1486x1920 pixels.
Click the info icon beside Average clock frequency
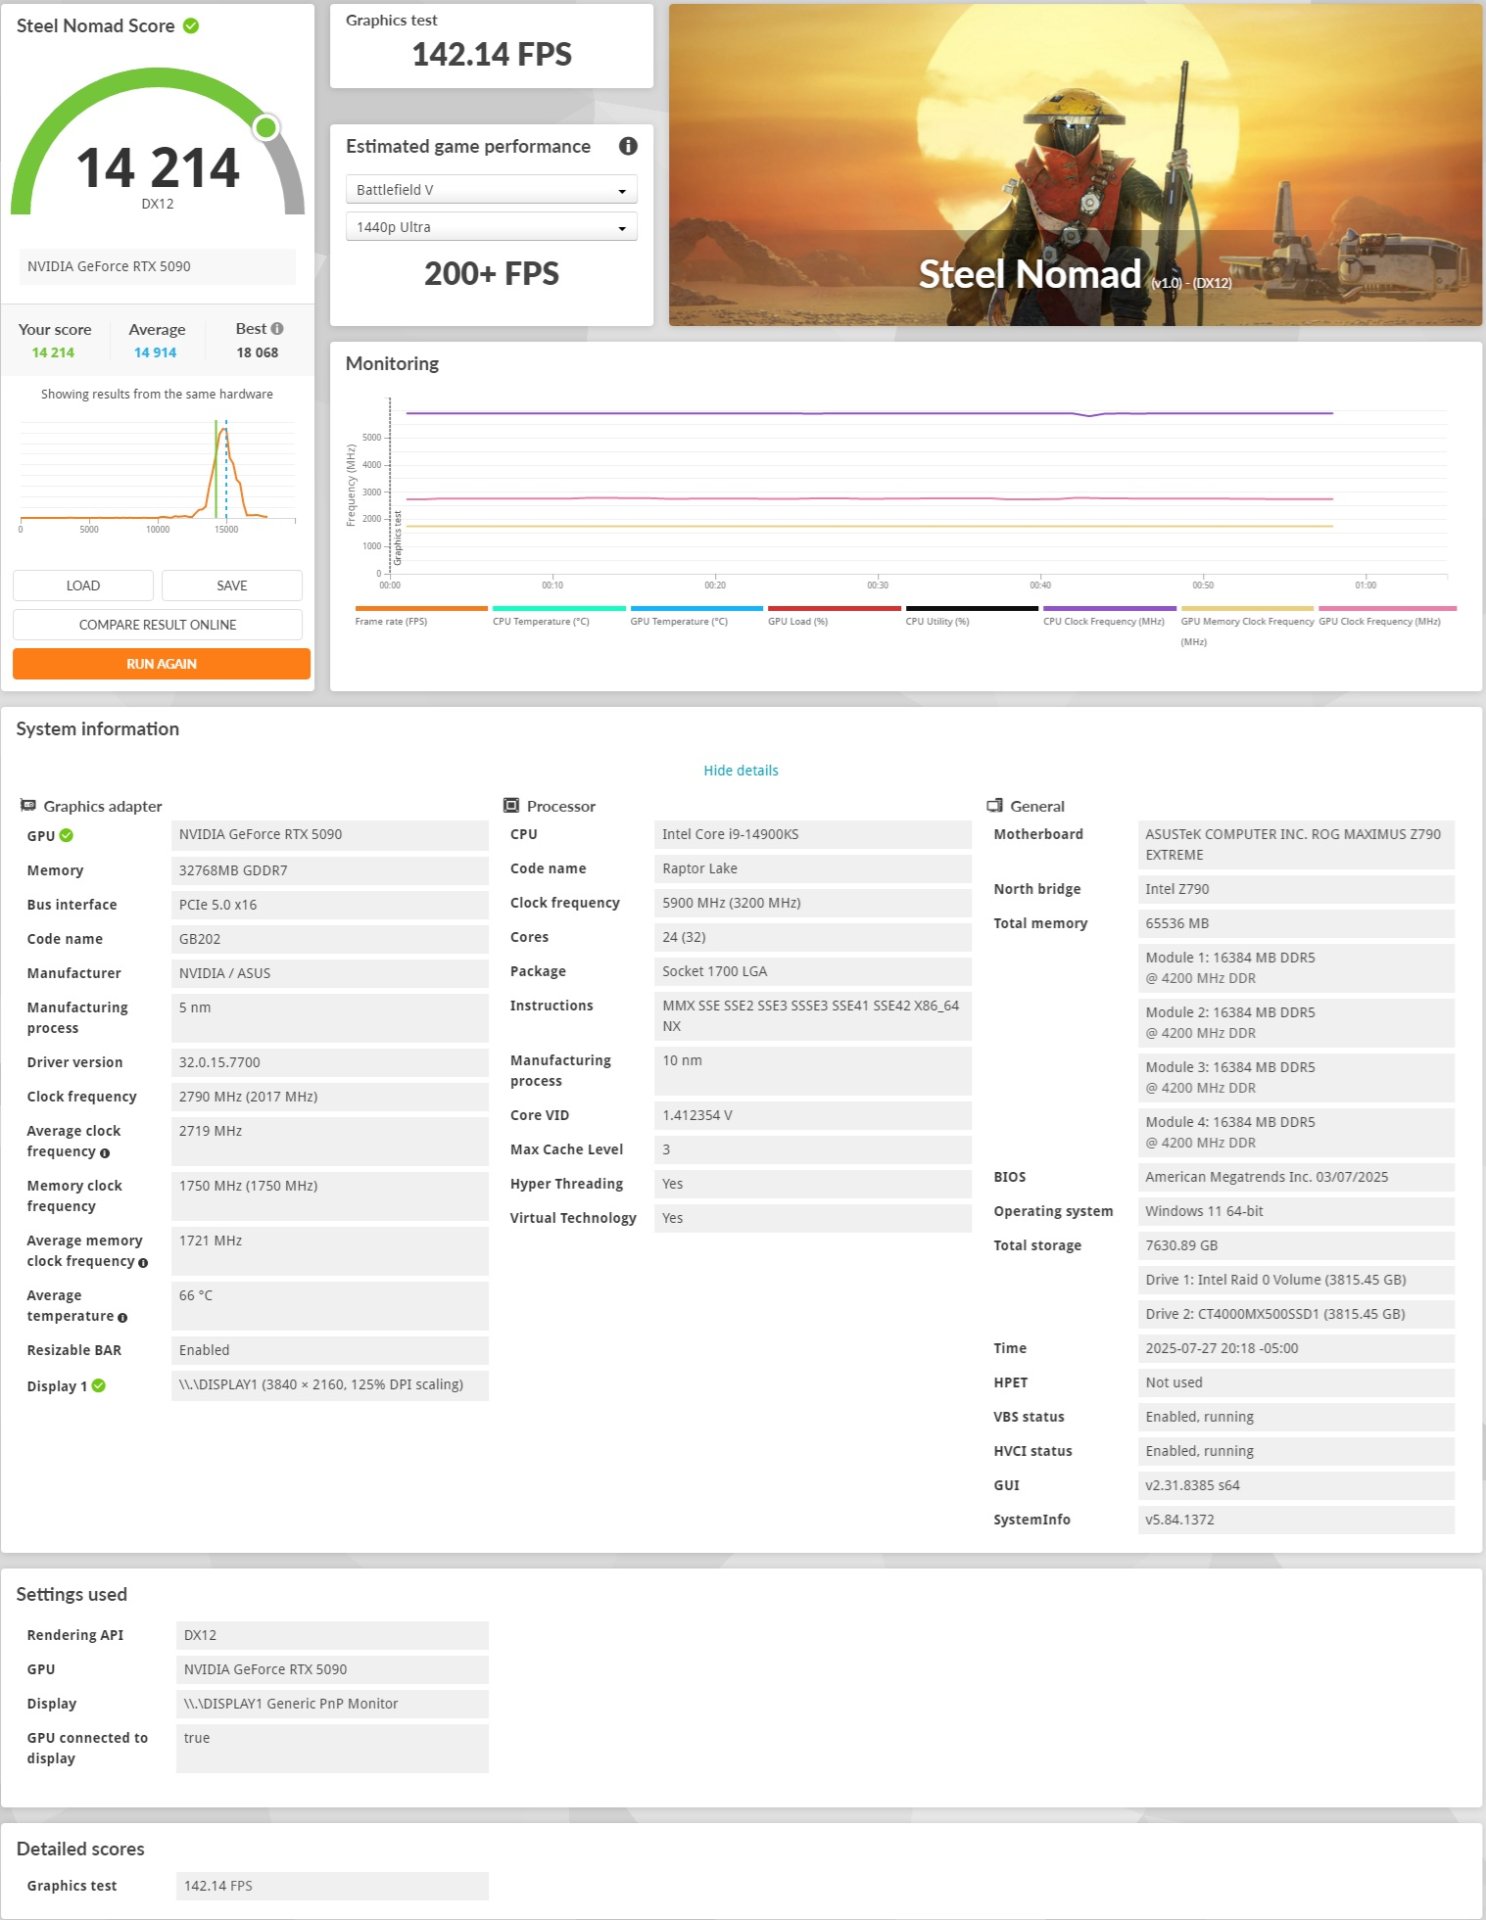point(105,1153)
